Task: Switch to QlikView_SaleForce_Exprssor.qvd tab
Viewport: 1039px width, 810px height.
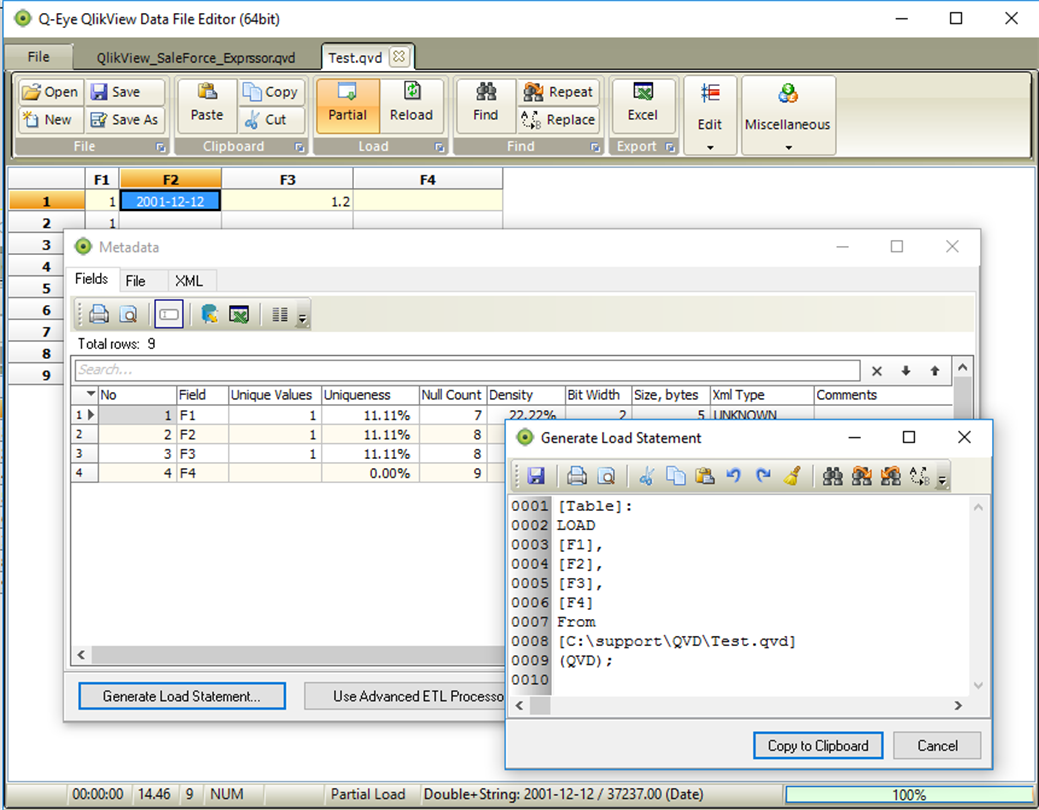Action: [x=196, y=58]
